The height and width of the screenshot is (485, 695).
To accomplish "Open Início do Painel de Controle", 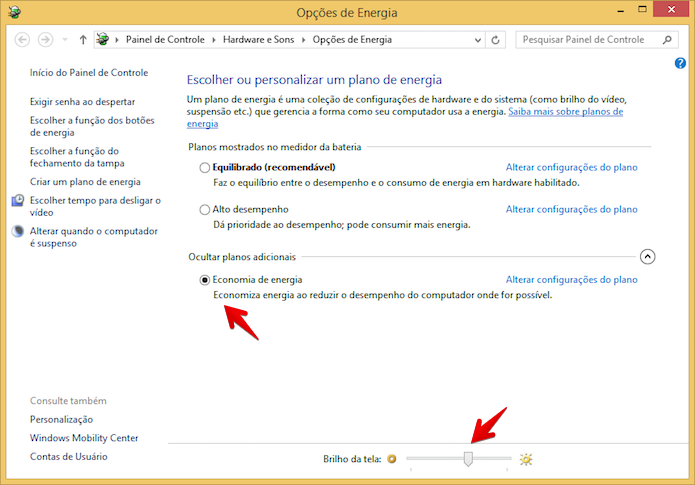I will 89,73.
